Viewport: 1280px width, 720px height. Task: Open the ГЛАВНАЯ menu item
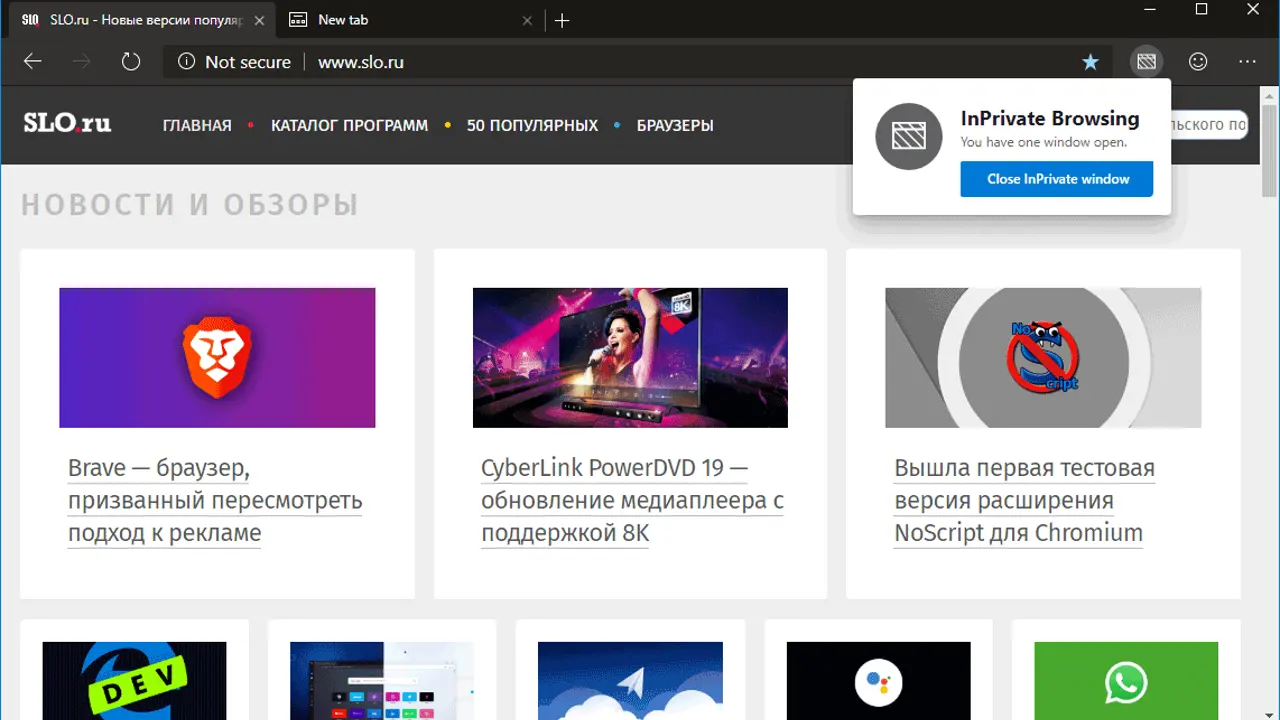click(x=197, y=126)
